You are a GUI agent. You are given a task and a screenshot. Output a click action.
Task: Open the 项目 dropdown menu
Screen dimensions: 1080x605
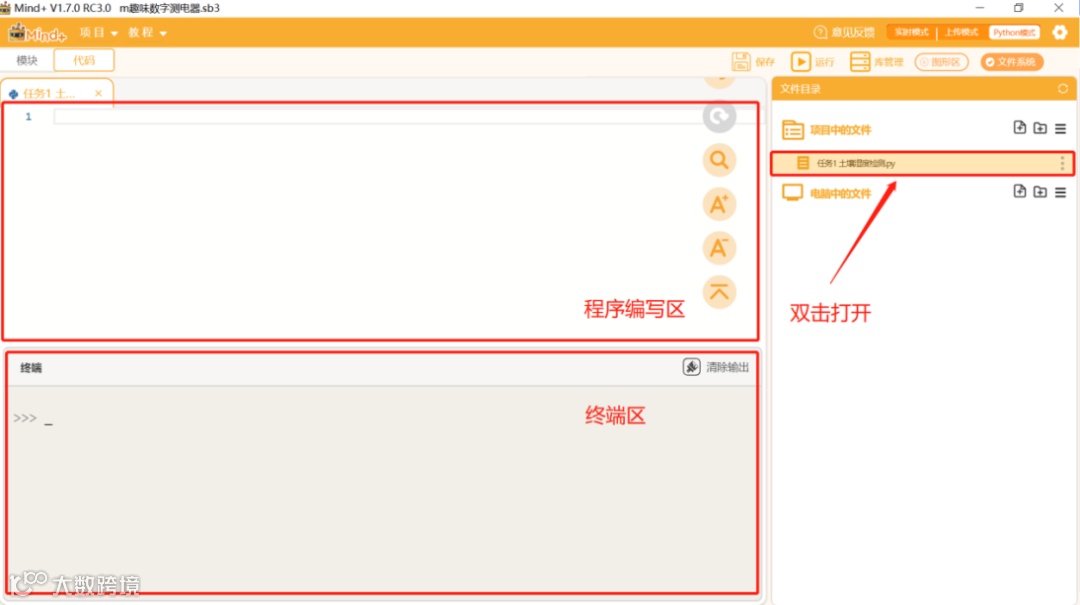(98, 32)
